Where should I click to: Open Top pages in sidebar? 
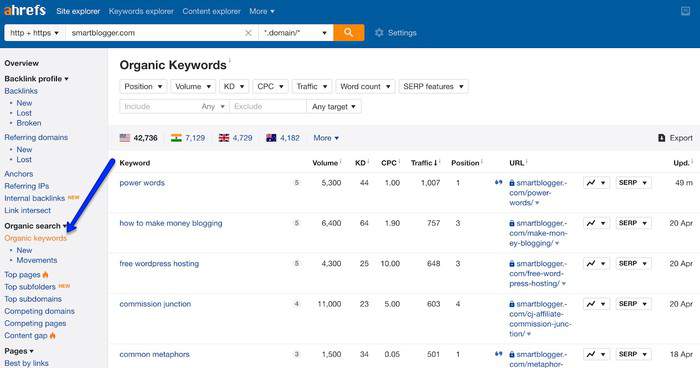(22, 275)
